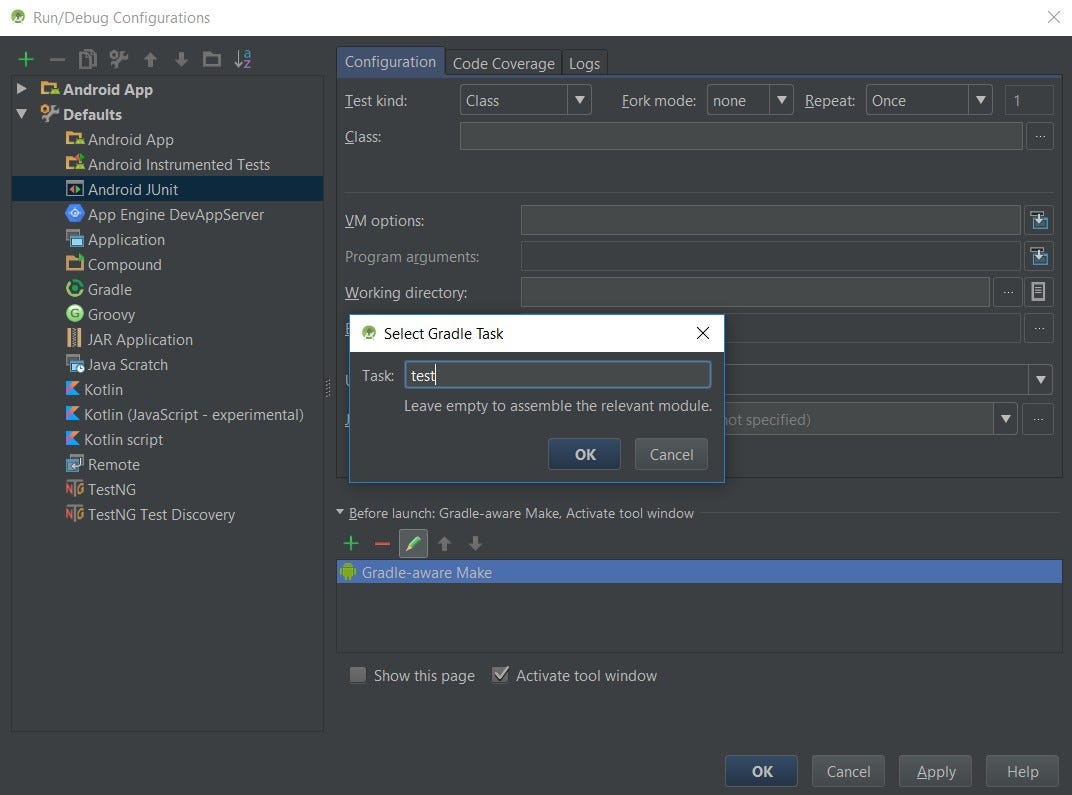
Task: Click ellipsis button beside JRE dropdown
Action: 1038,419
